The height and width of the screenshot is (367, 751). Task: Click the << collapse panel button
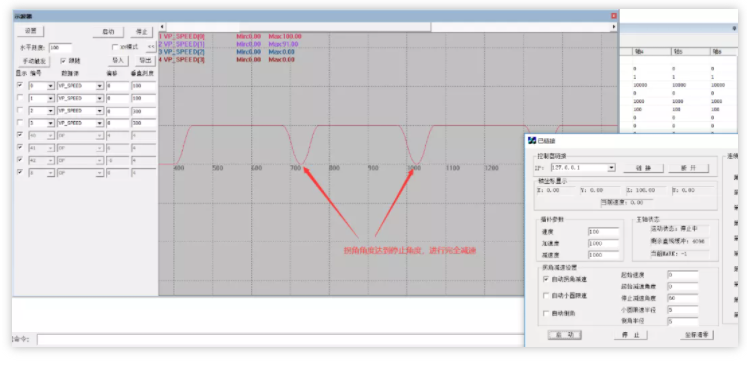tap(151, 47)
